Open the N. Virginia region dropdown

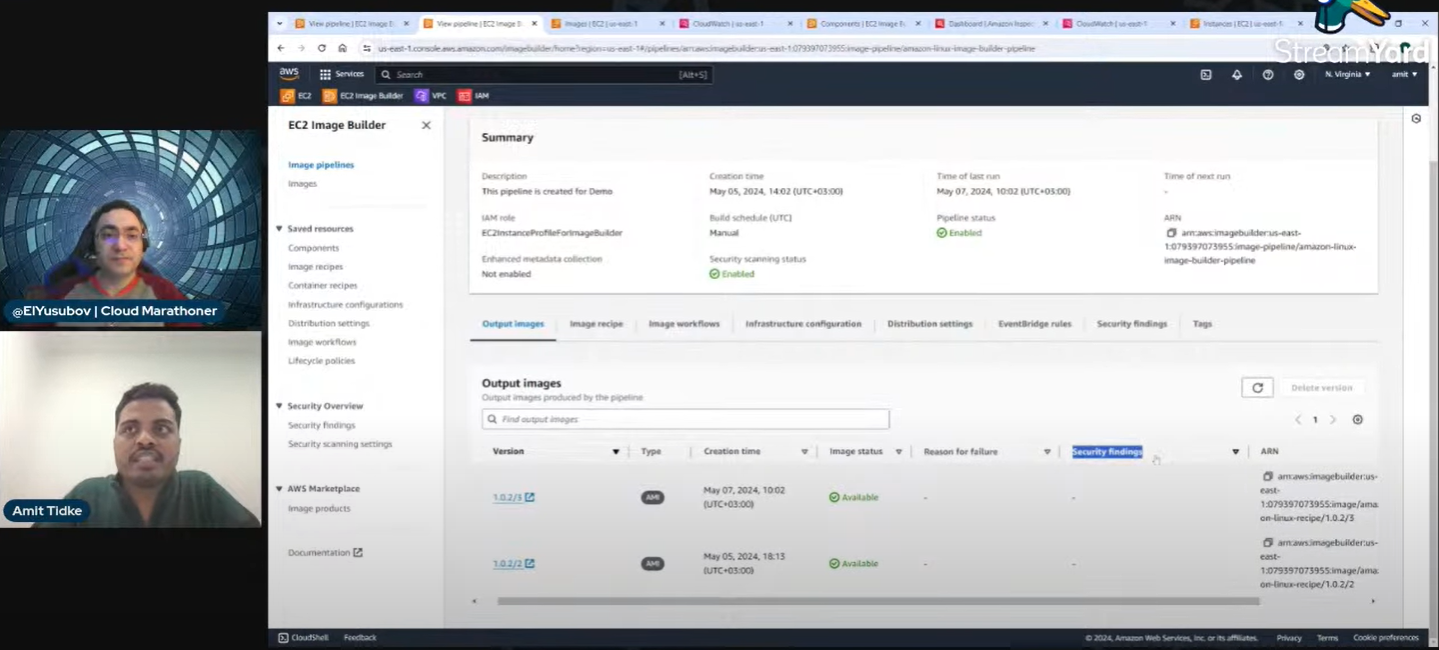pyautogui.click(x=1347, y=74)
